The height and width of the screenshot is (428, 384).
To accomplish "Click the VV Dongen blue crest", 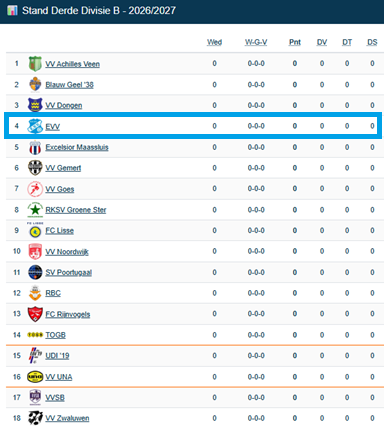I will pyautogui.click(x=35, y=105).
